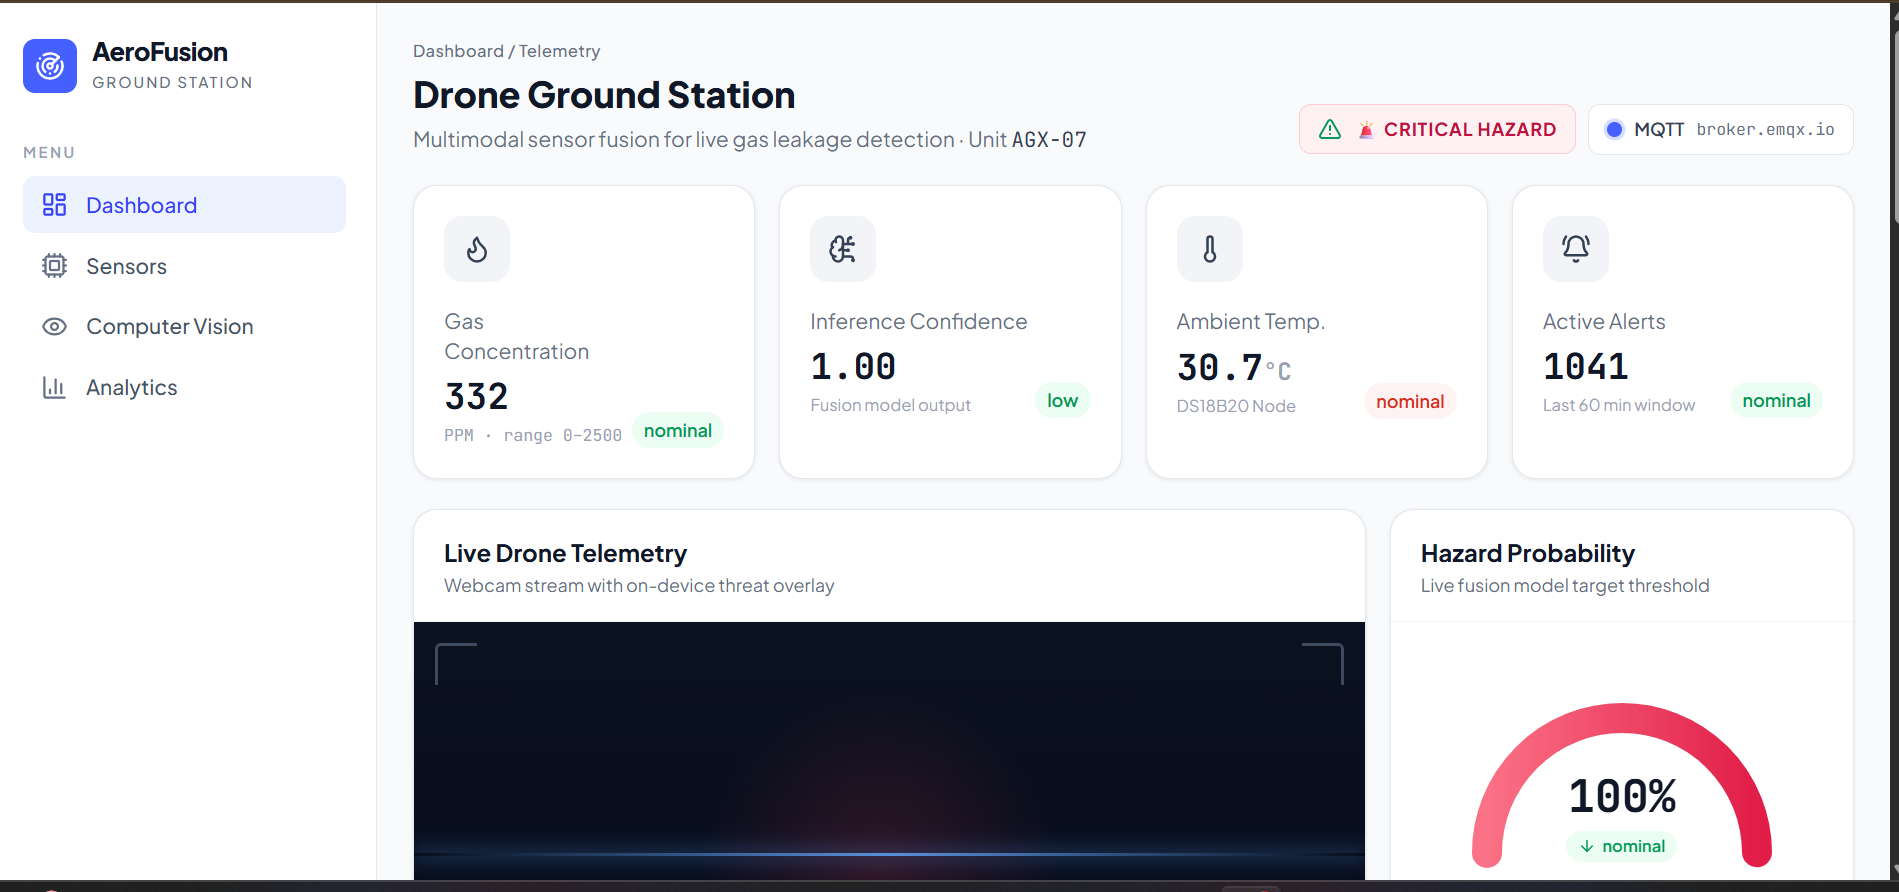Click the 332 gas concentration value
The image size is (1899, 892).
click(477, 397)
